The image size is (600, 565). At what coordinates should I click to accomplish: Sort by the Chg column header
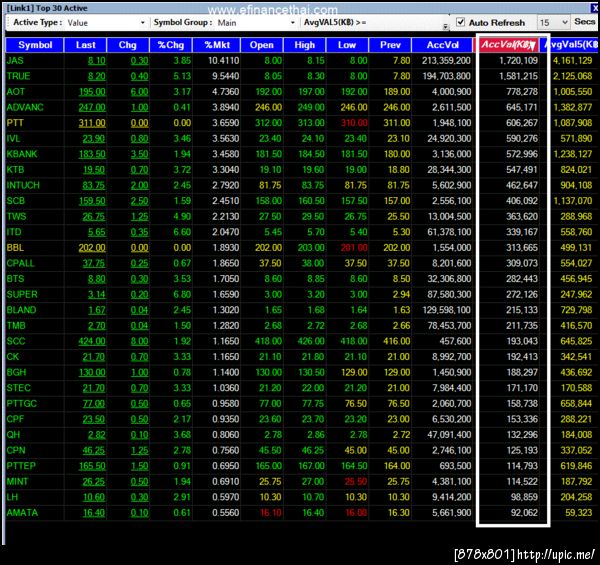128,45
